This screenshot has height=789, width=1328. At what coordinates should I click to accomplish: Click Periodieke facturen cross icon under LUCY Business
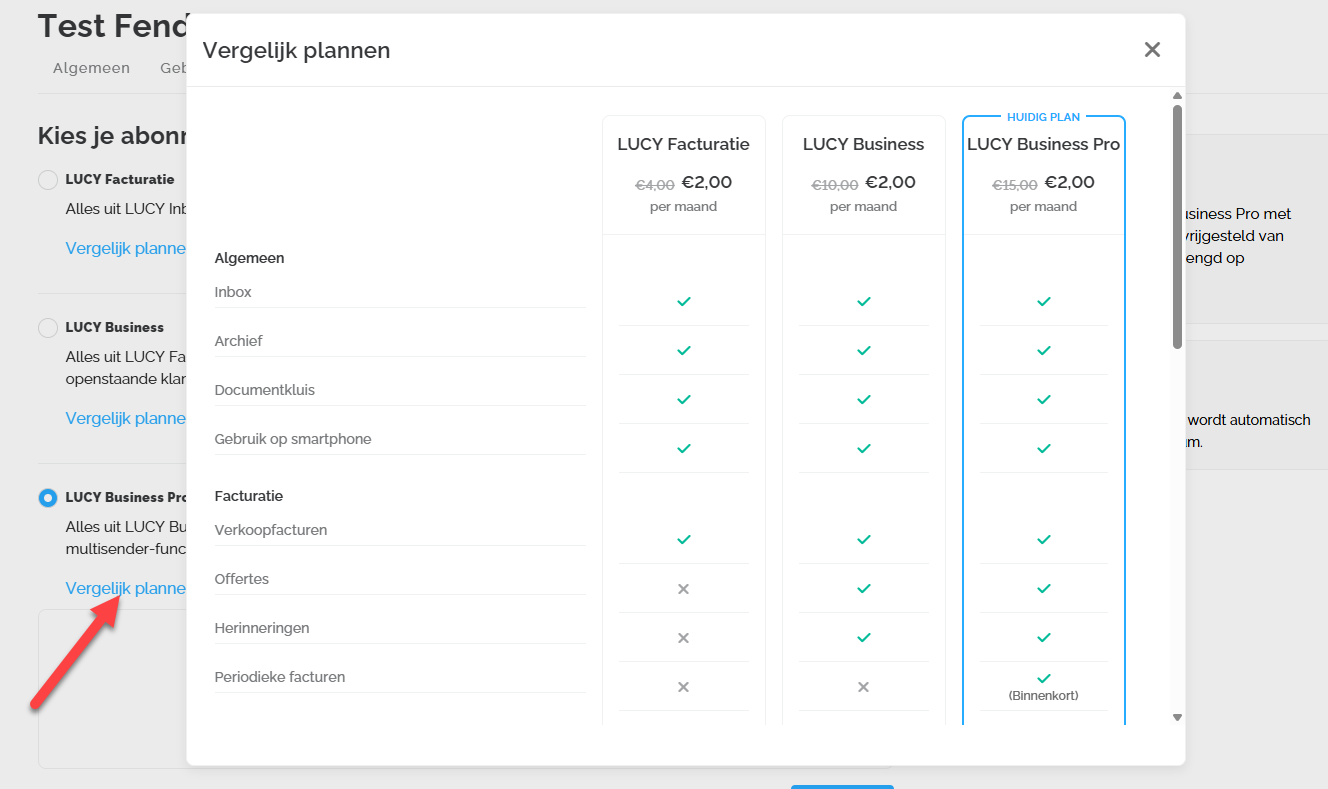tap(864, 687)
